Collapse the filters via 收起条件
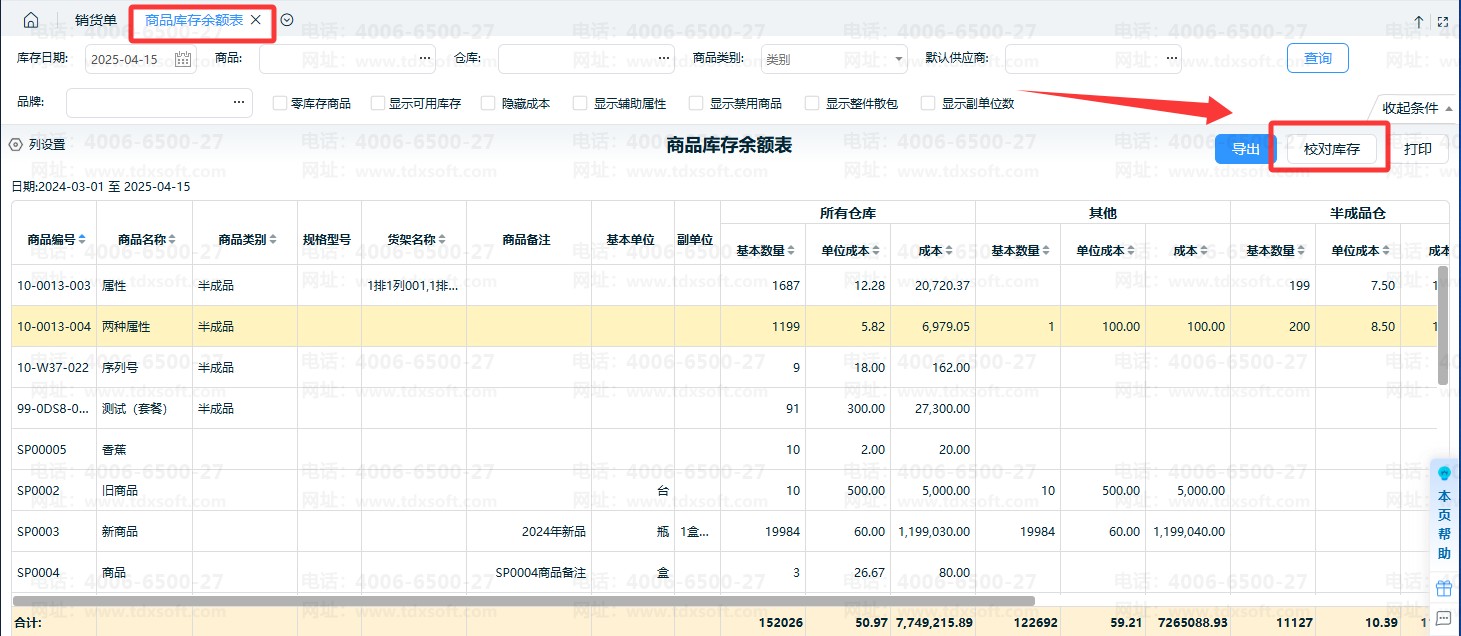The height and width of the screenshot is (636, 1461). coord(1415,108)
